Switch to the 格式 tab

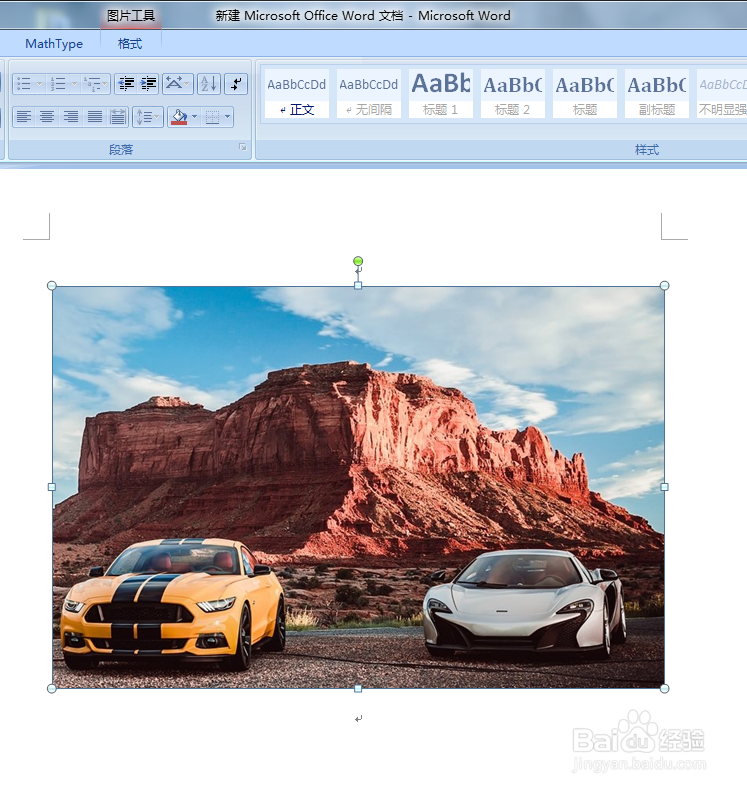point(130,44)
